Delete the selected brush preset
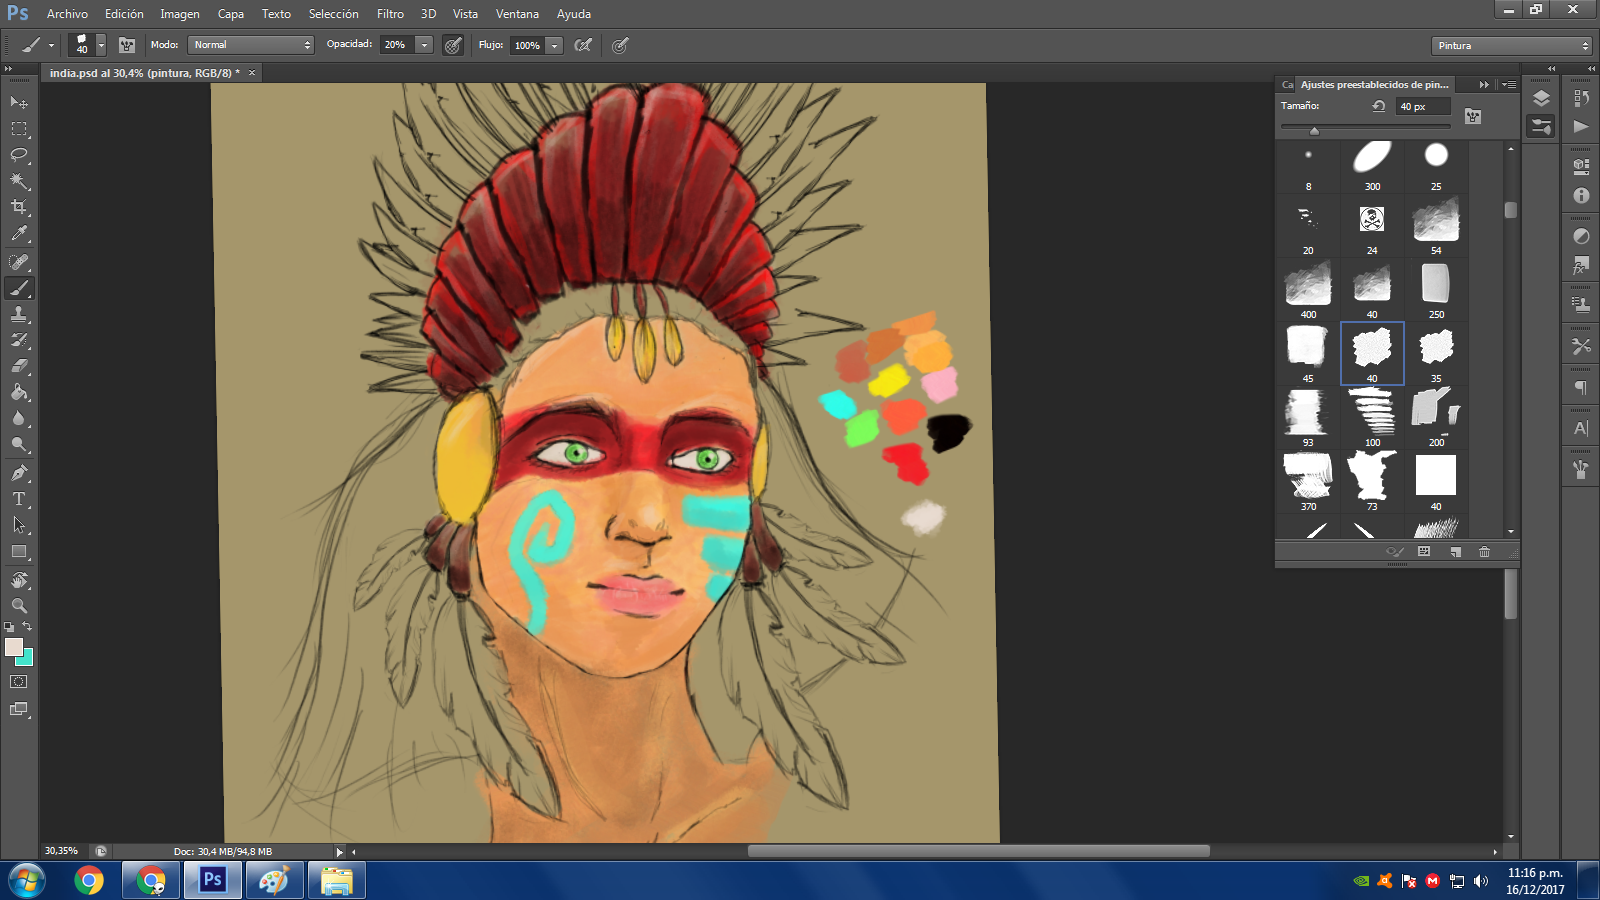The image size is (1600, 900). tap(1484, 552)
